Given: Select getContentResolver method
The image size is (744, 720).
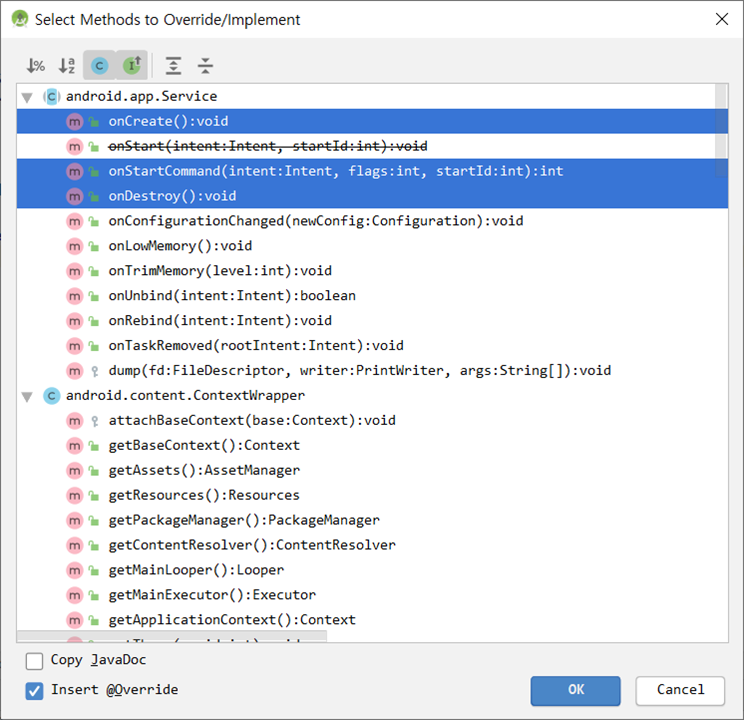Looking at the screenshot, I should [x=372, y=545].
